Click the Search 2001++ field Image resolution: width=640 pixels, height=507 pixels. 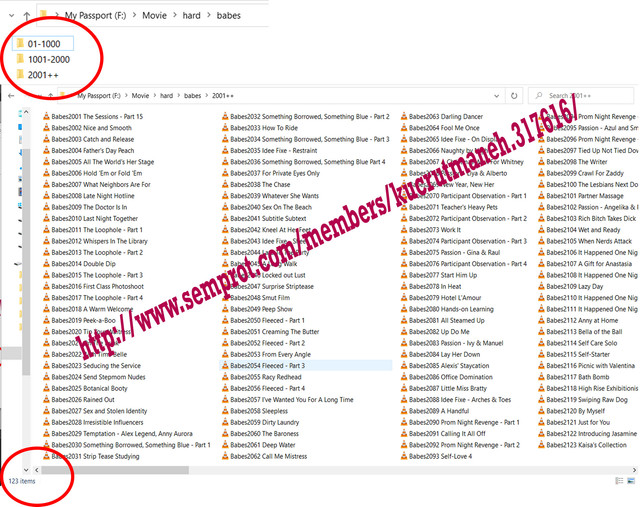[581, 96]
